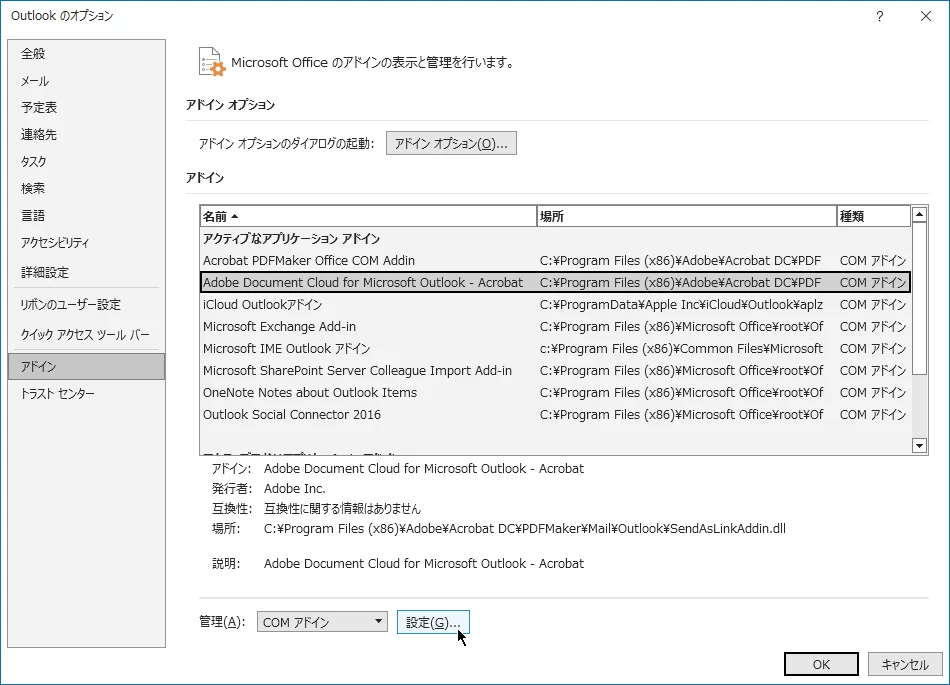Click the add-in list scroll down arrow
This screenshot has height=685, width=950.
919,446
